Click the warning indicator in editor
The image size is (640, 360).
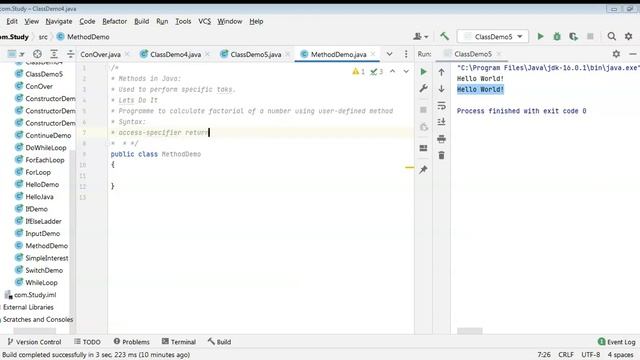click(x=358, y=71)
